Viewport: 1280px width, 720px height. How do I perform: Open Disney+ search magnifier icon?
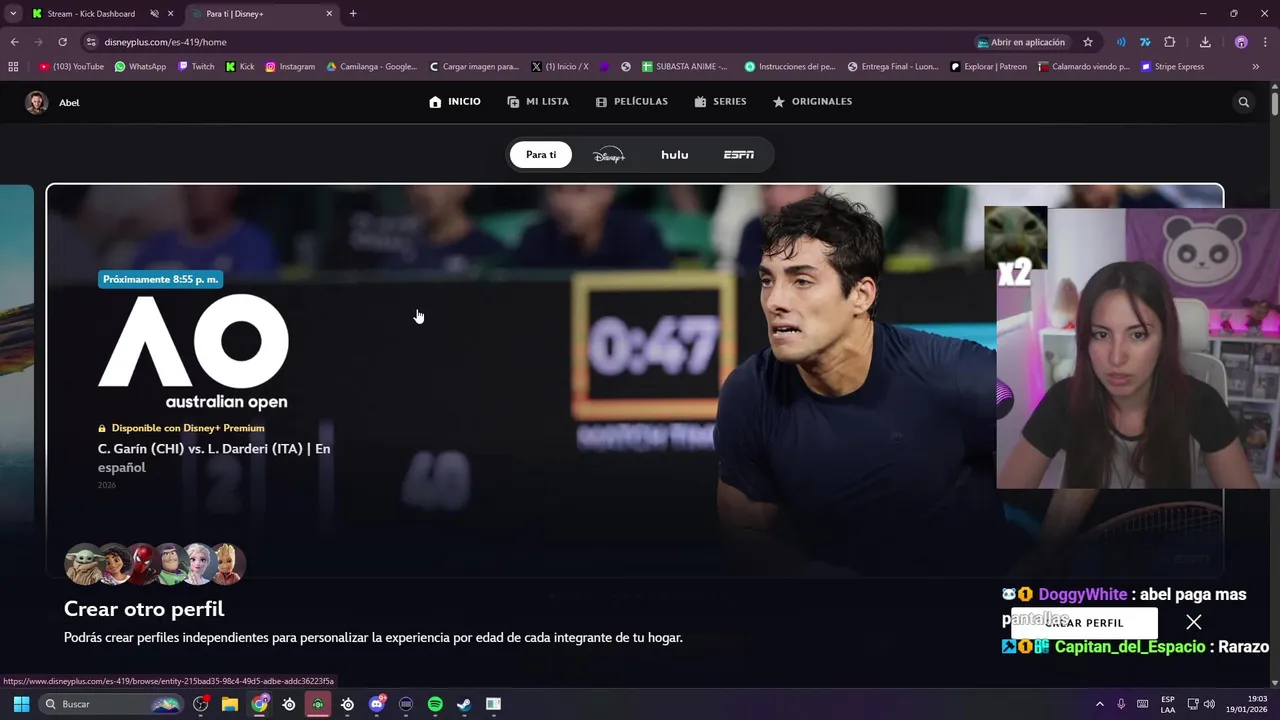pos(1244,102)
